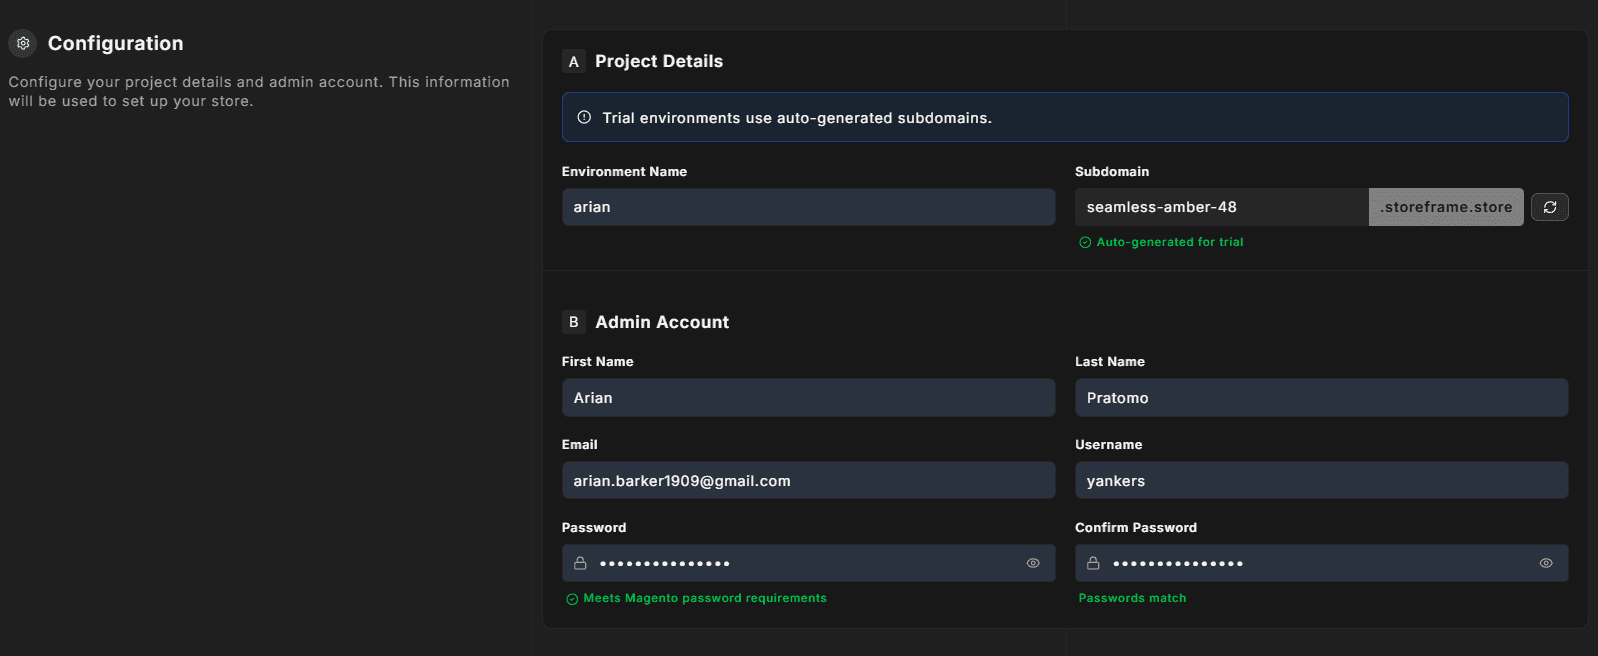
Task: Click the Passwords match message
Action: tap(1132, 598)
